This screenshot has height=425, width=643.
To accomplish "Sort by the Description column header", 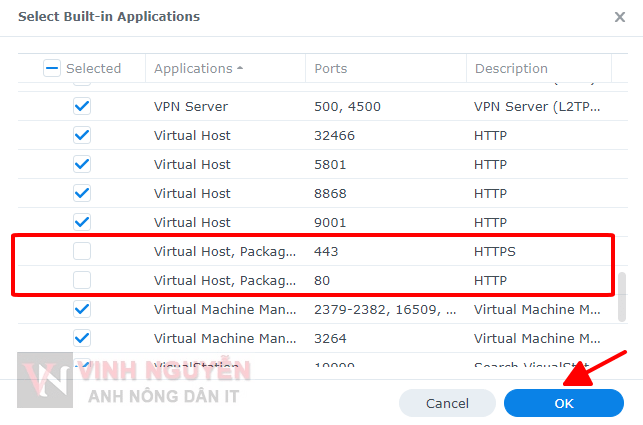I will (x=511, y=69).
